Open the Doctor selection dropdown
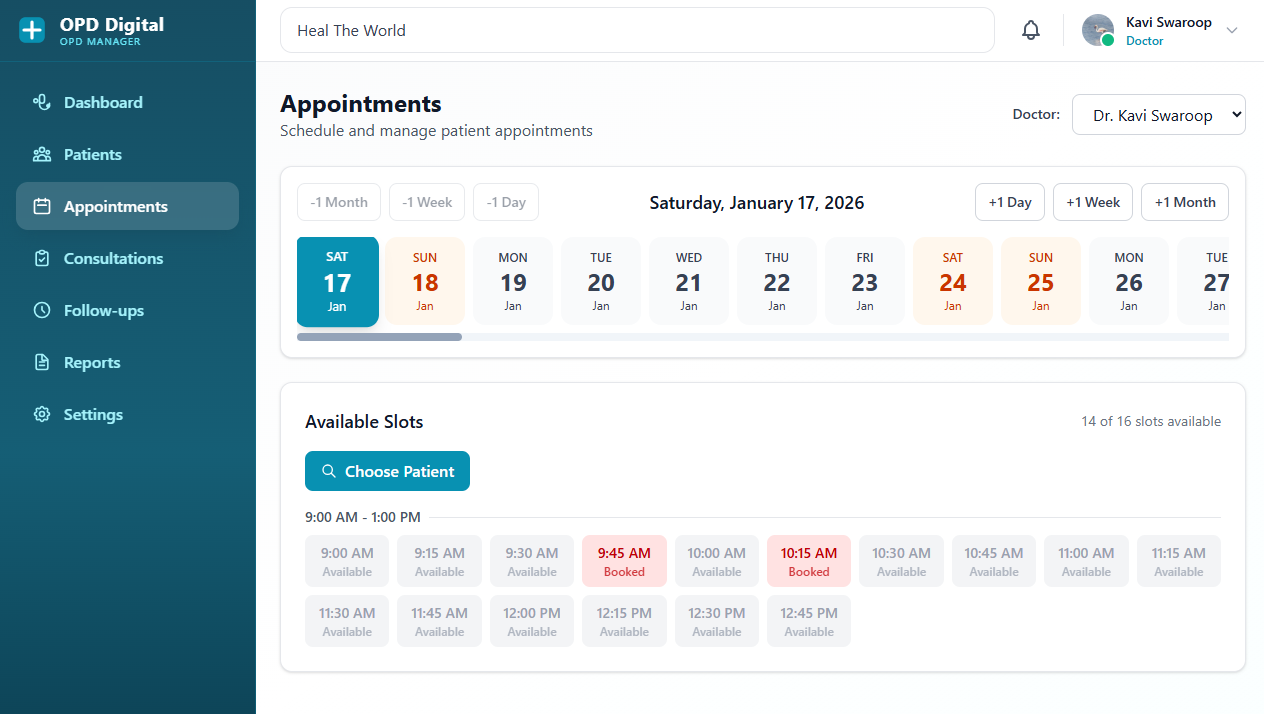 pos(1158,115)
